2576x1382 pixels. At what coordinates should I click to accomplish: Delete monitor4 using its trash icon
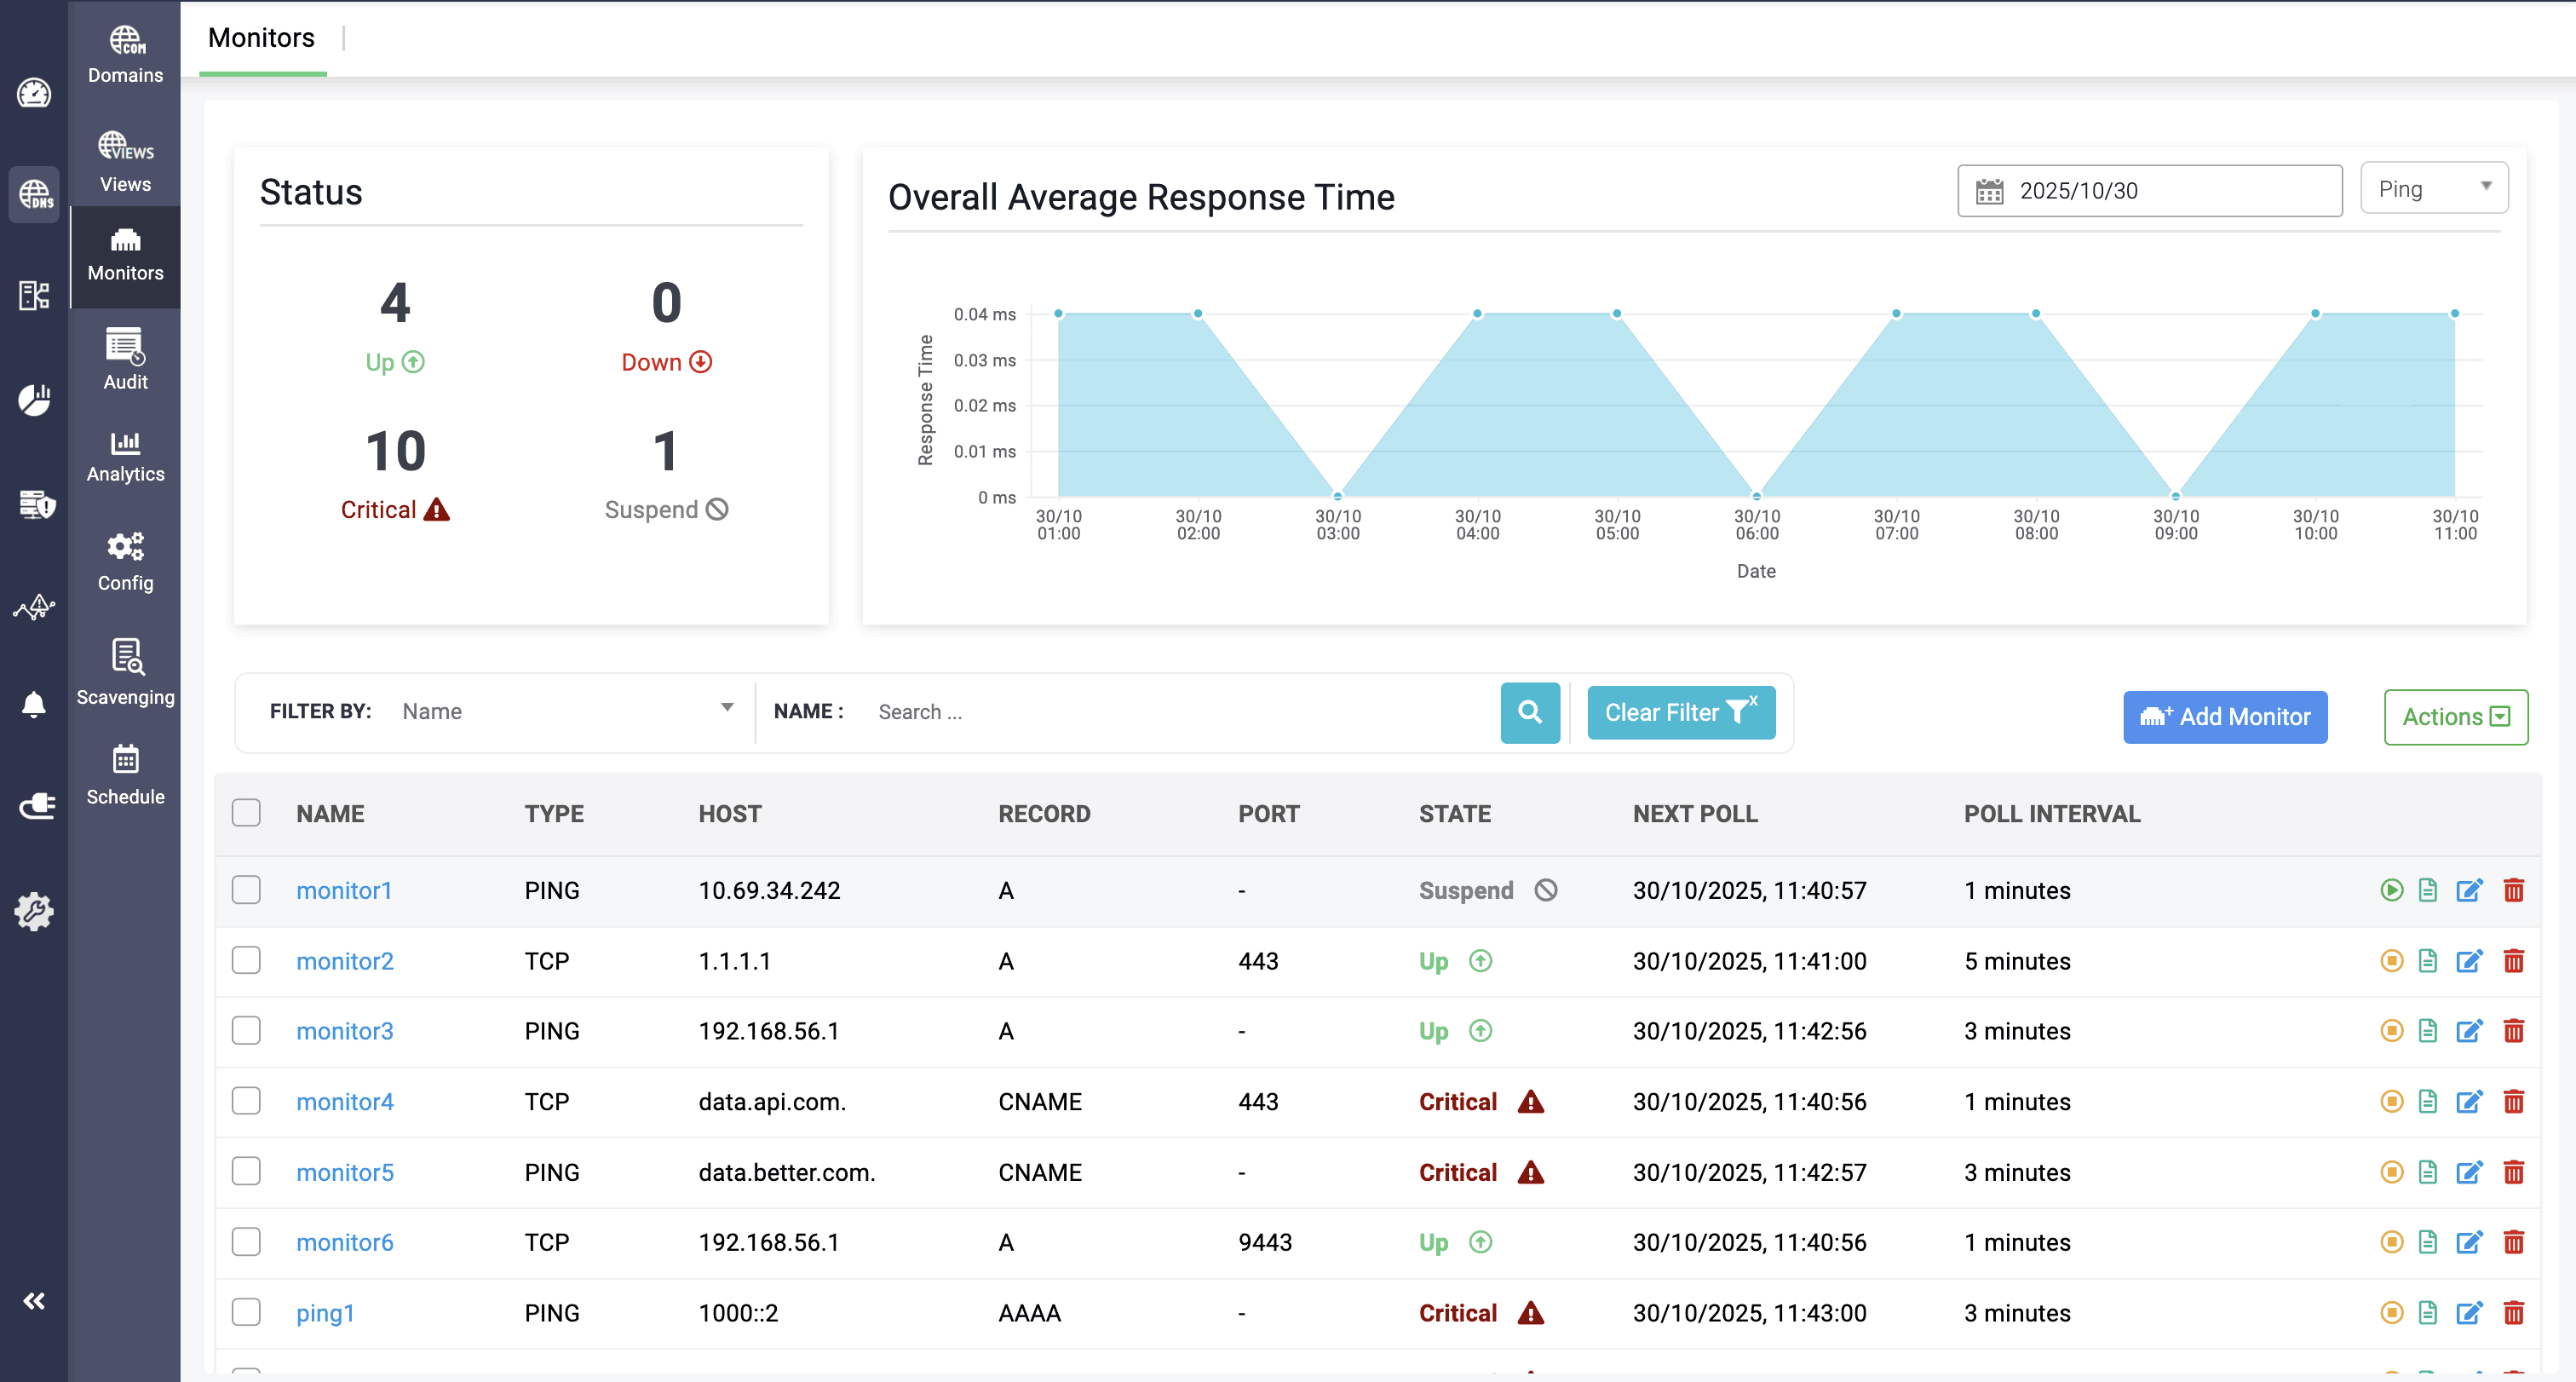point(2513,1101)
